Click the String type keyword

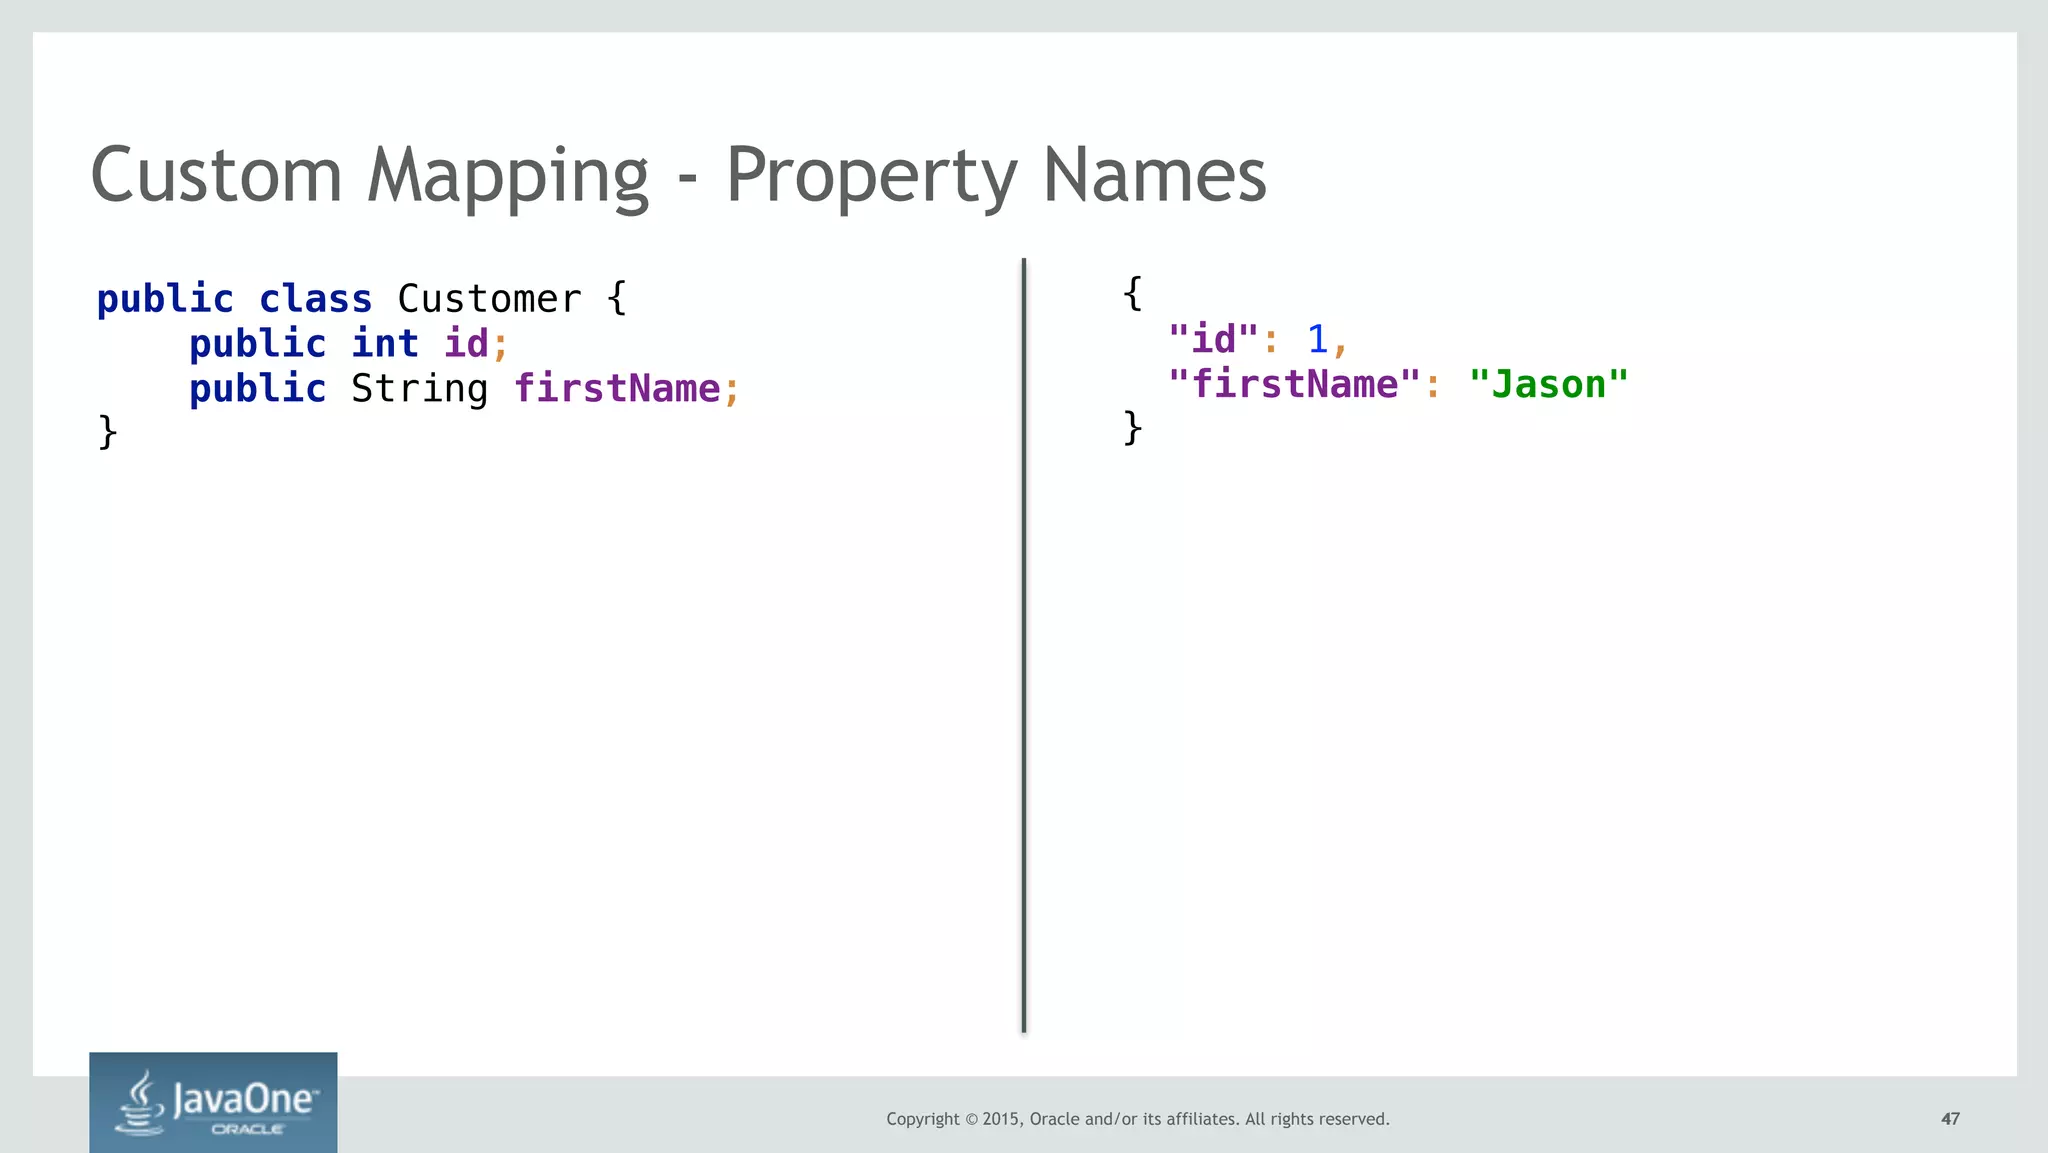tap(419, 389)
